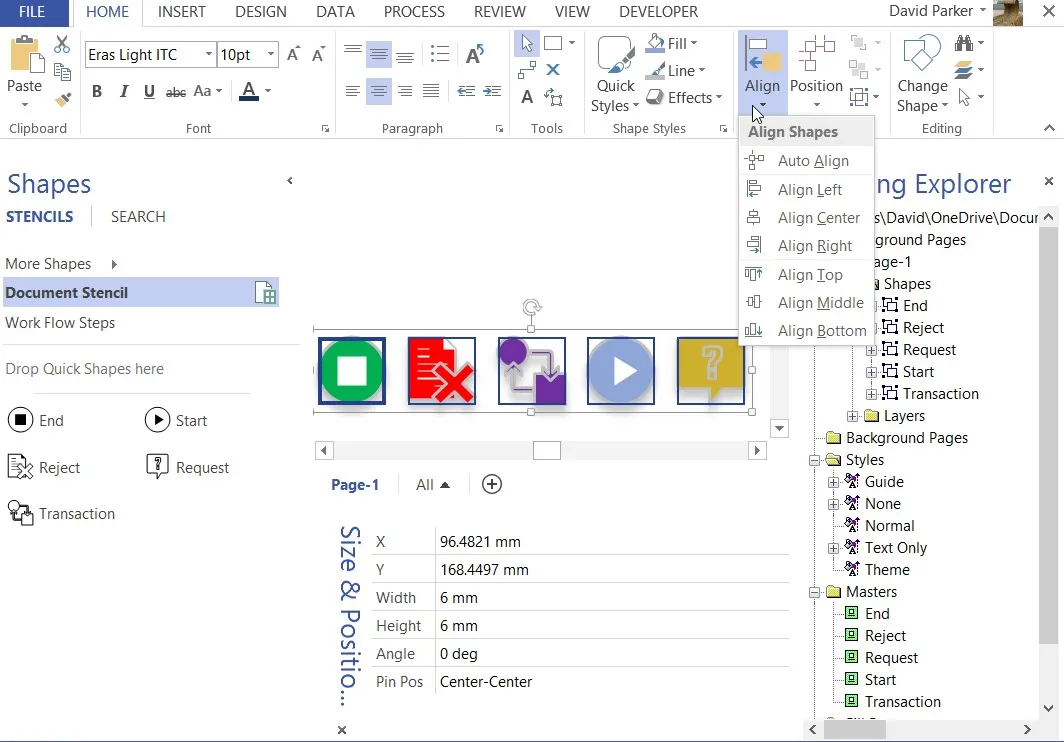This screenshot has width=1064, height=742.
Task: Select the purple Transaction shape on canvas
Action: tap(531, 371)
